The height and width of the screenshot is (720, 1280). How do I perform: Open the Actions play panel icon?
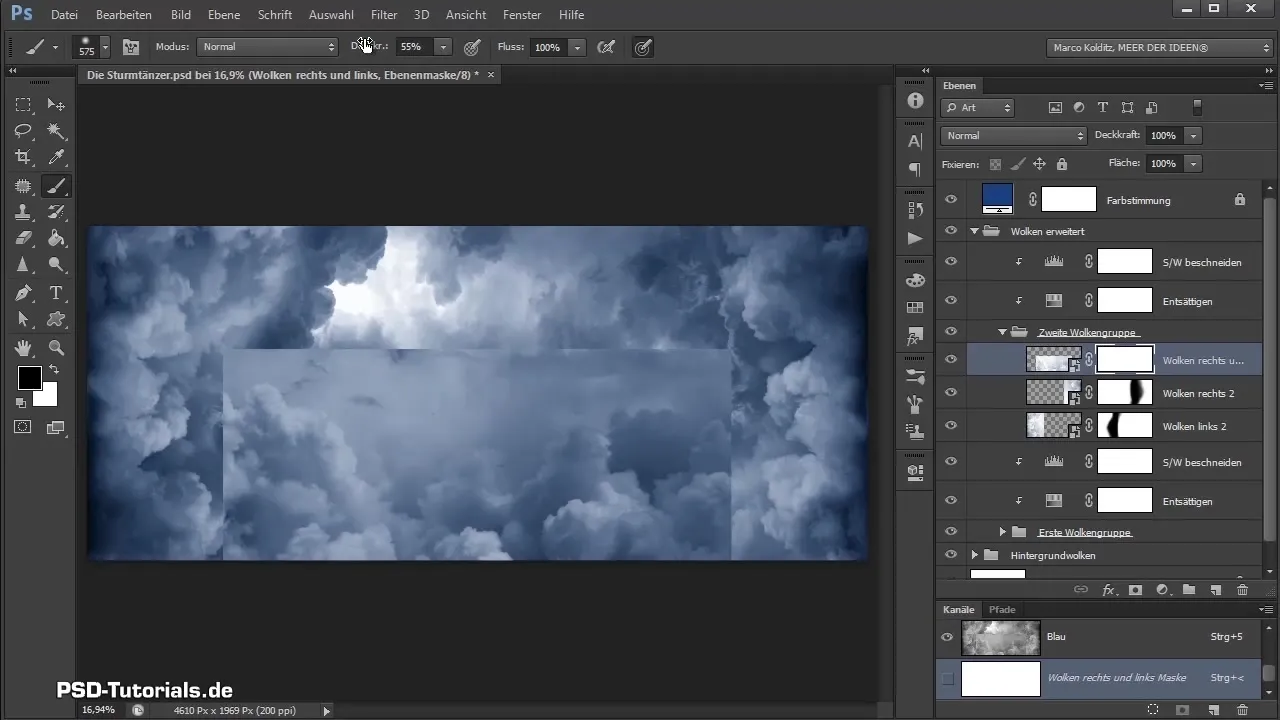point(914,238)
